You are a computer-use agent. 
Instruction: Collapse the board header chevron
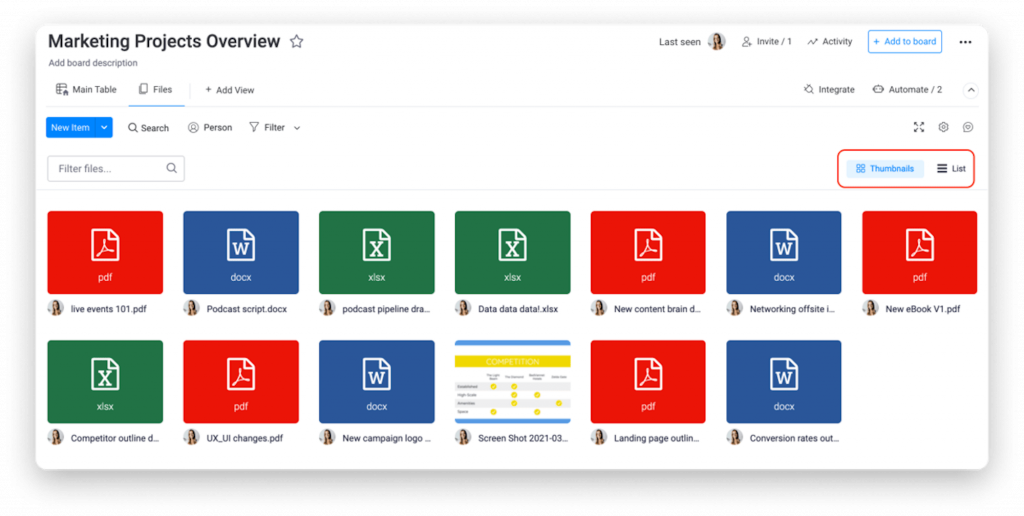click(x=970, y=89)
